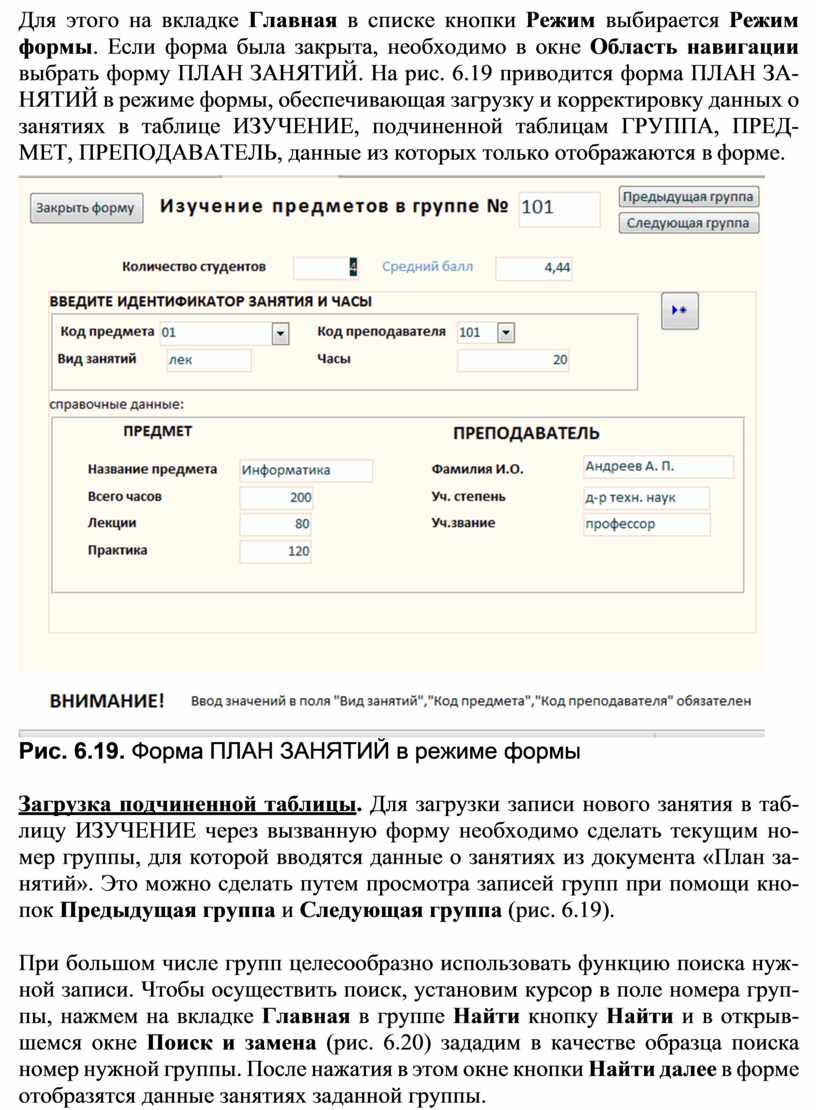Click the ПРЕПОДАВАТЕЛЬ section heading
The height and width of the screenshot is (1110, 816).
pos(527,433)
